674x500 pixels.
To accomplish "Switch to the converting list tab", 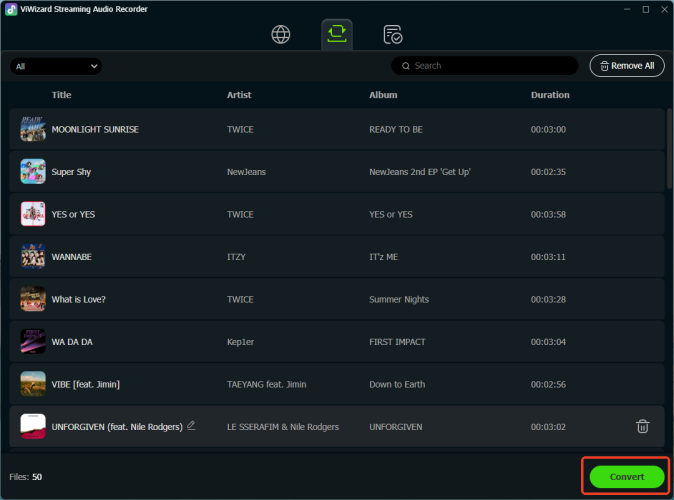I will tap(337, 35).
